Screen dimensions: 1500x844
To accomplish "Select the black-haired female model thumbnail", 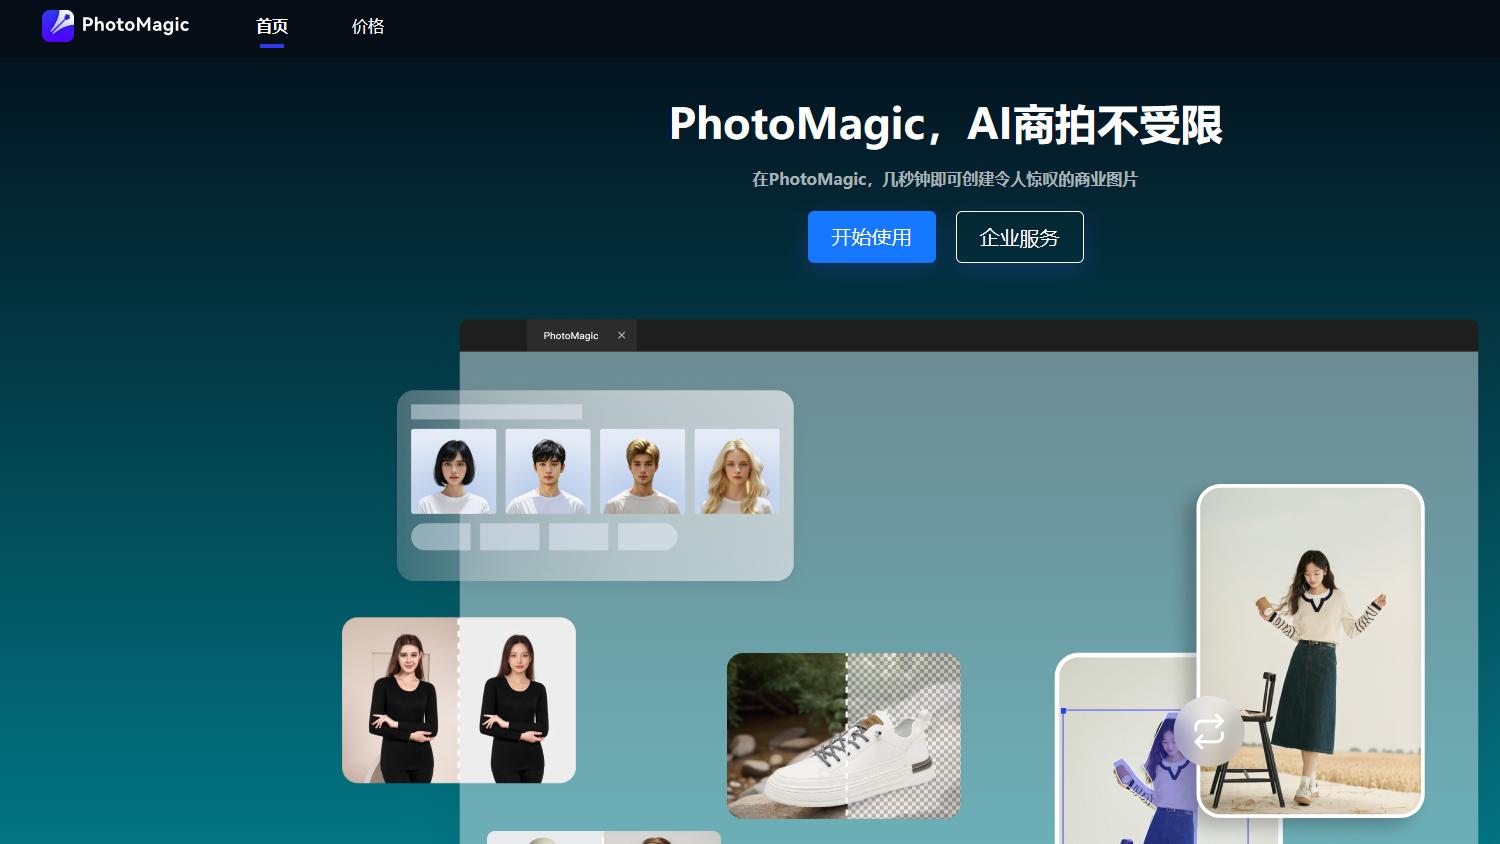I will 453,470.
